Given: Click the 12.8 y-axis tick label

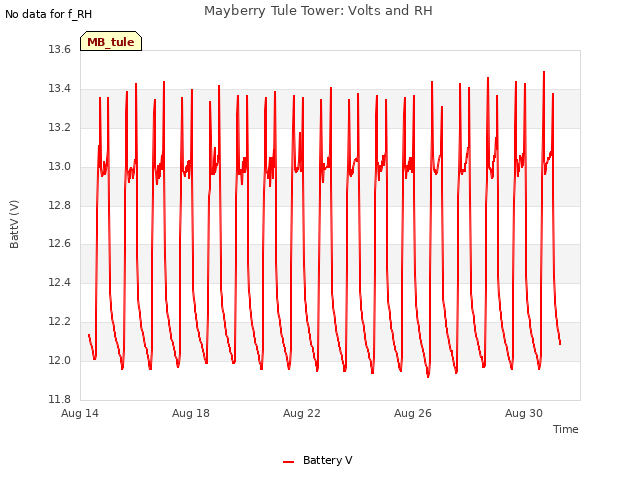Looking at the screenshot, I should point(60,205).
